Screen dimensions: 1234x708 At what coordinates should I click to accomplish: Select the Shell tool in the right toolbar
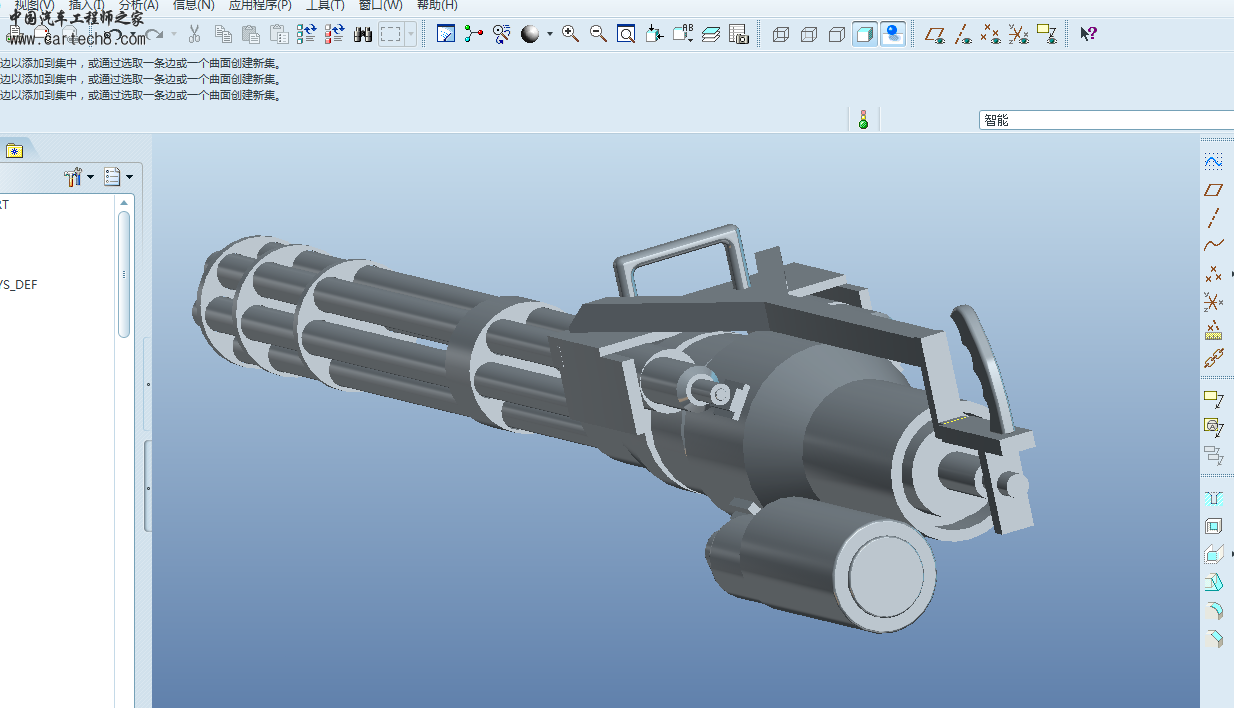(x=1213, y=525)
